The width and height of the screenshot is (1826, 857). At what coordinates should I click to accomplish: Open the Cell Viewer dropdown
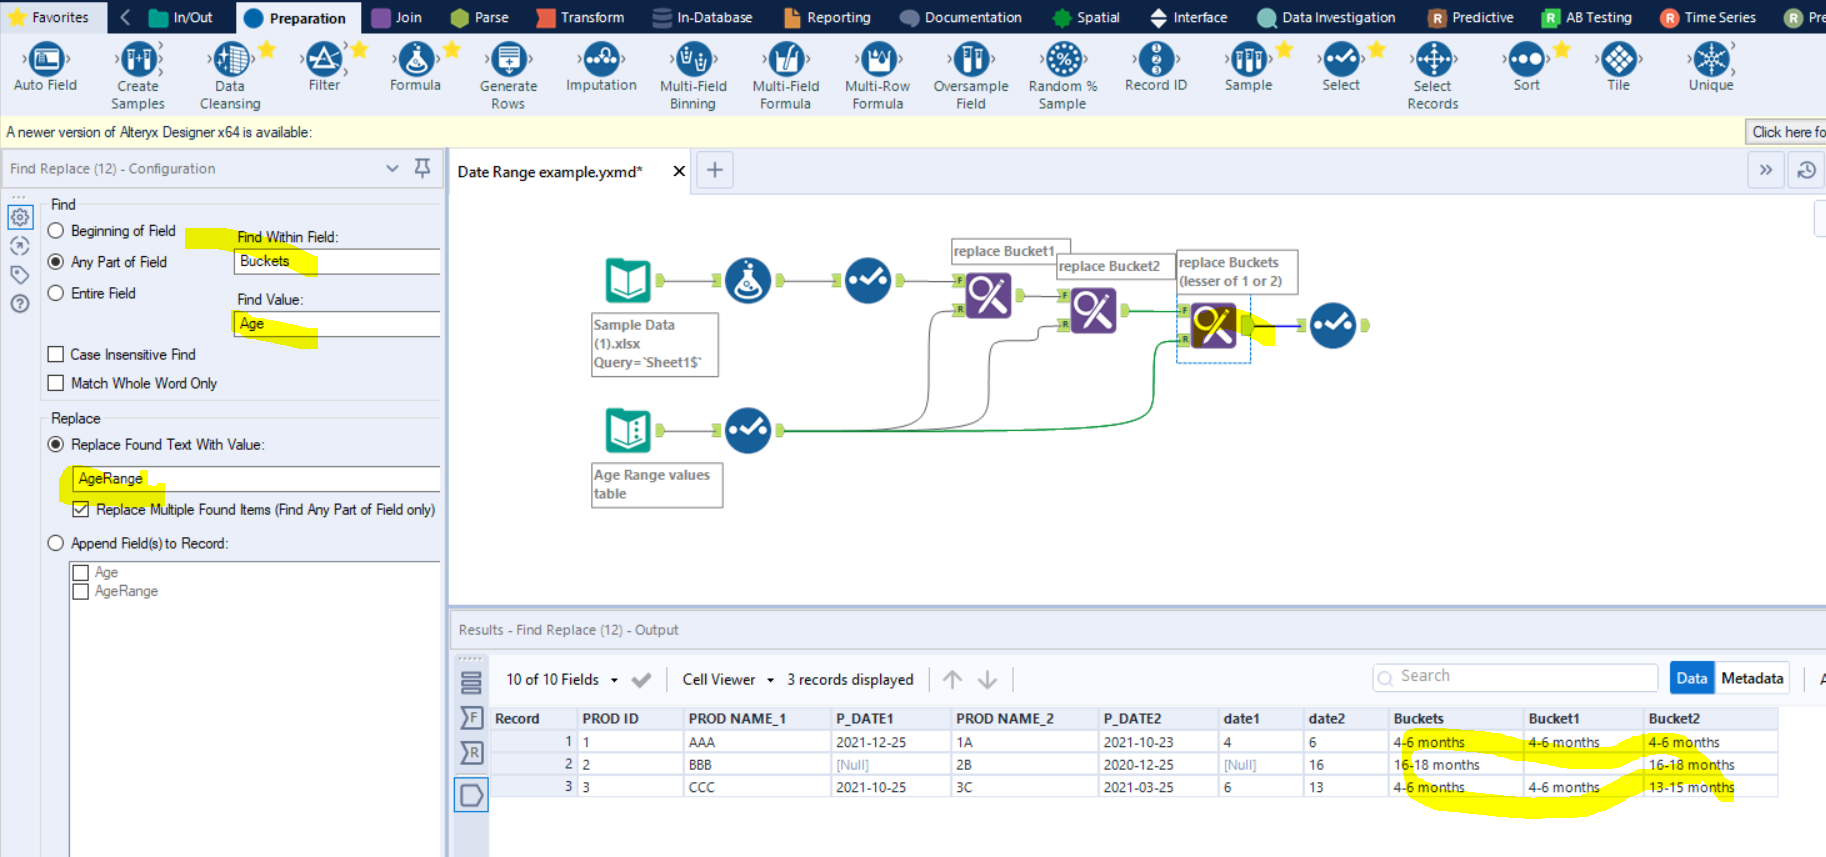[728, 679]
